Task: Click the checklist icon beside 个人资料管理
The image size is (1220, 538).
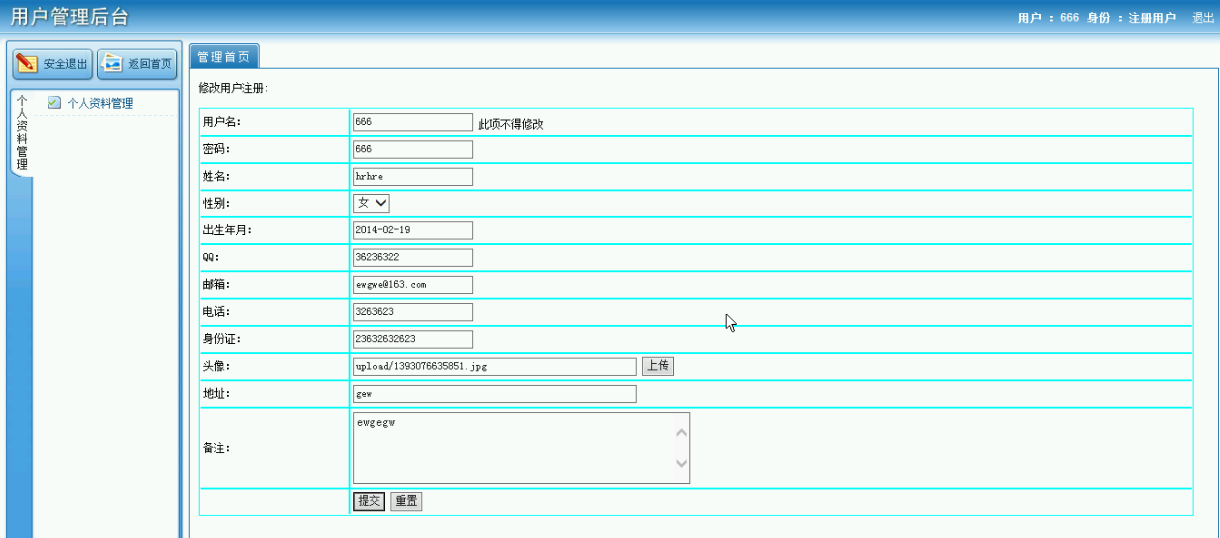Action: [54, 103]
